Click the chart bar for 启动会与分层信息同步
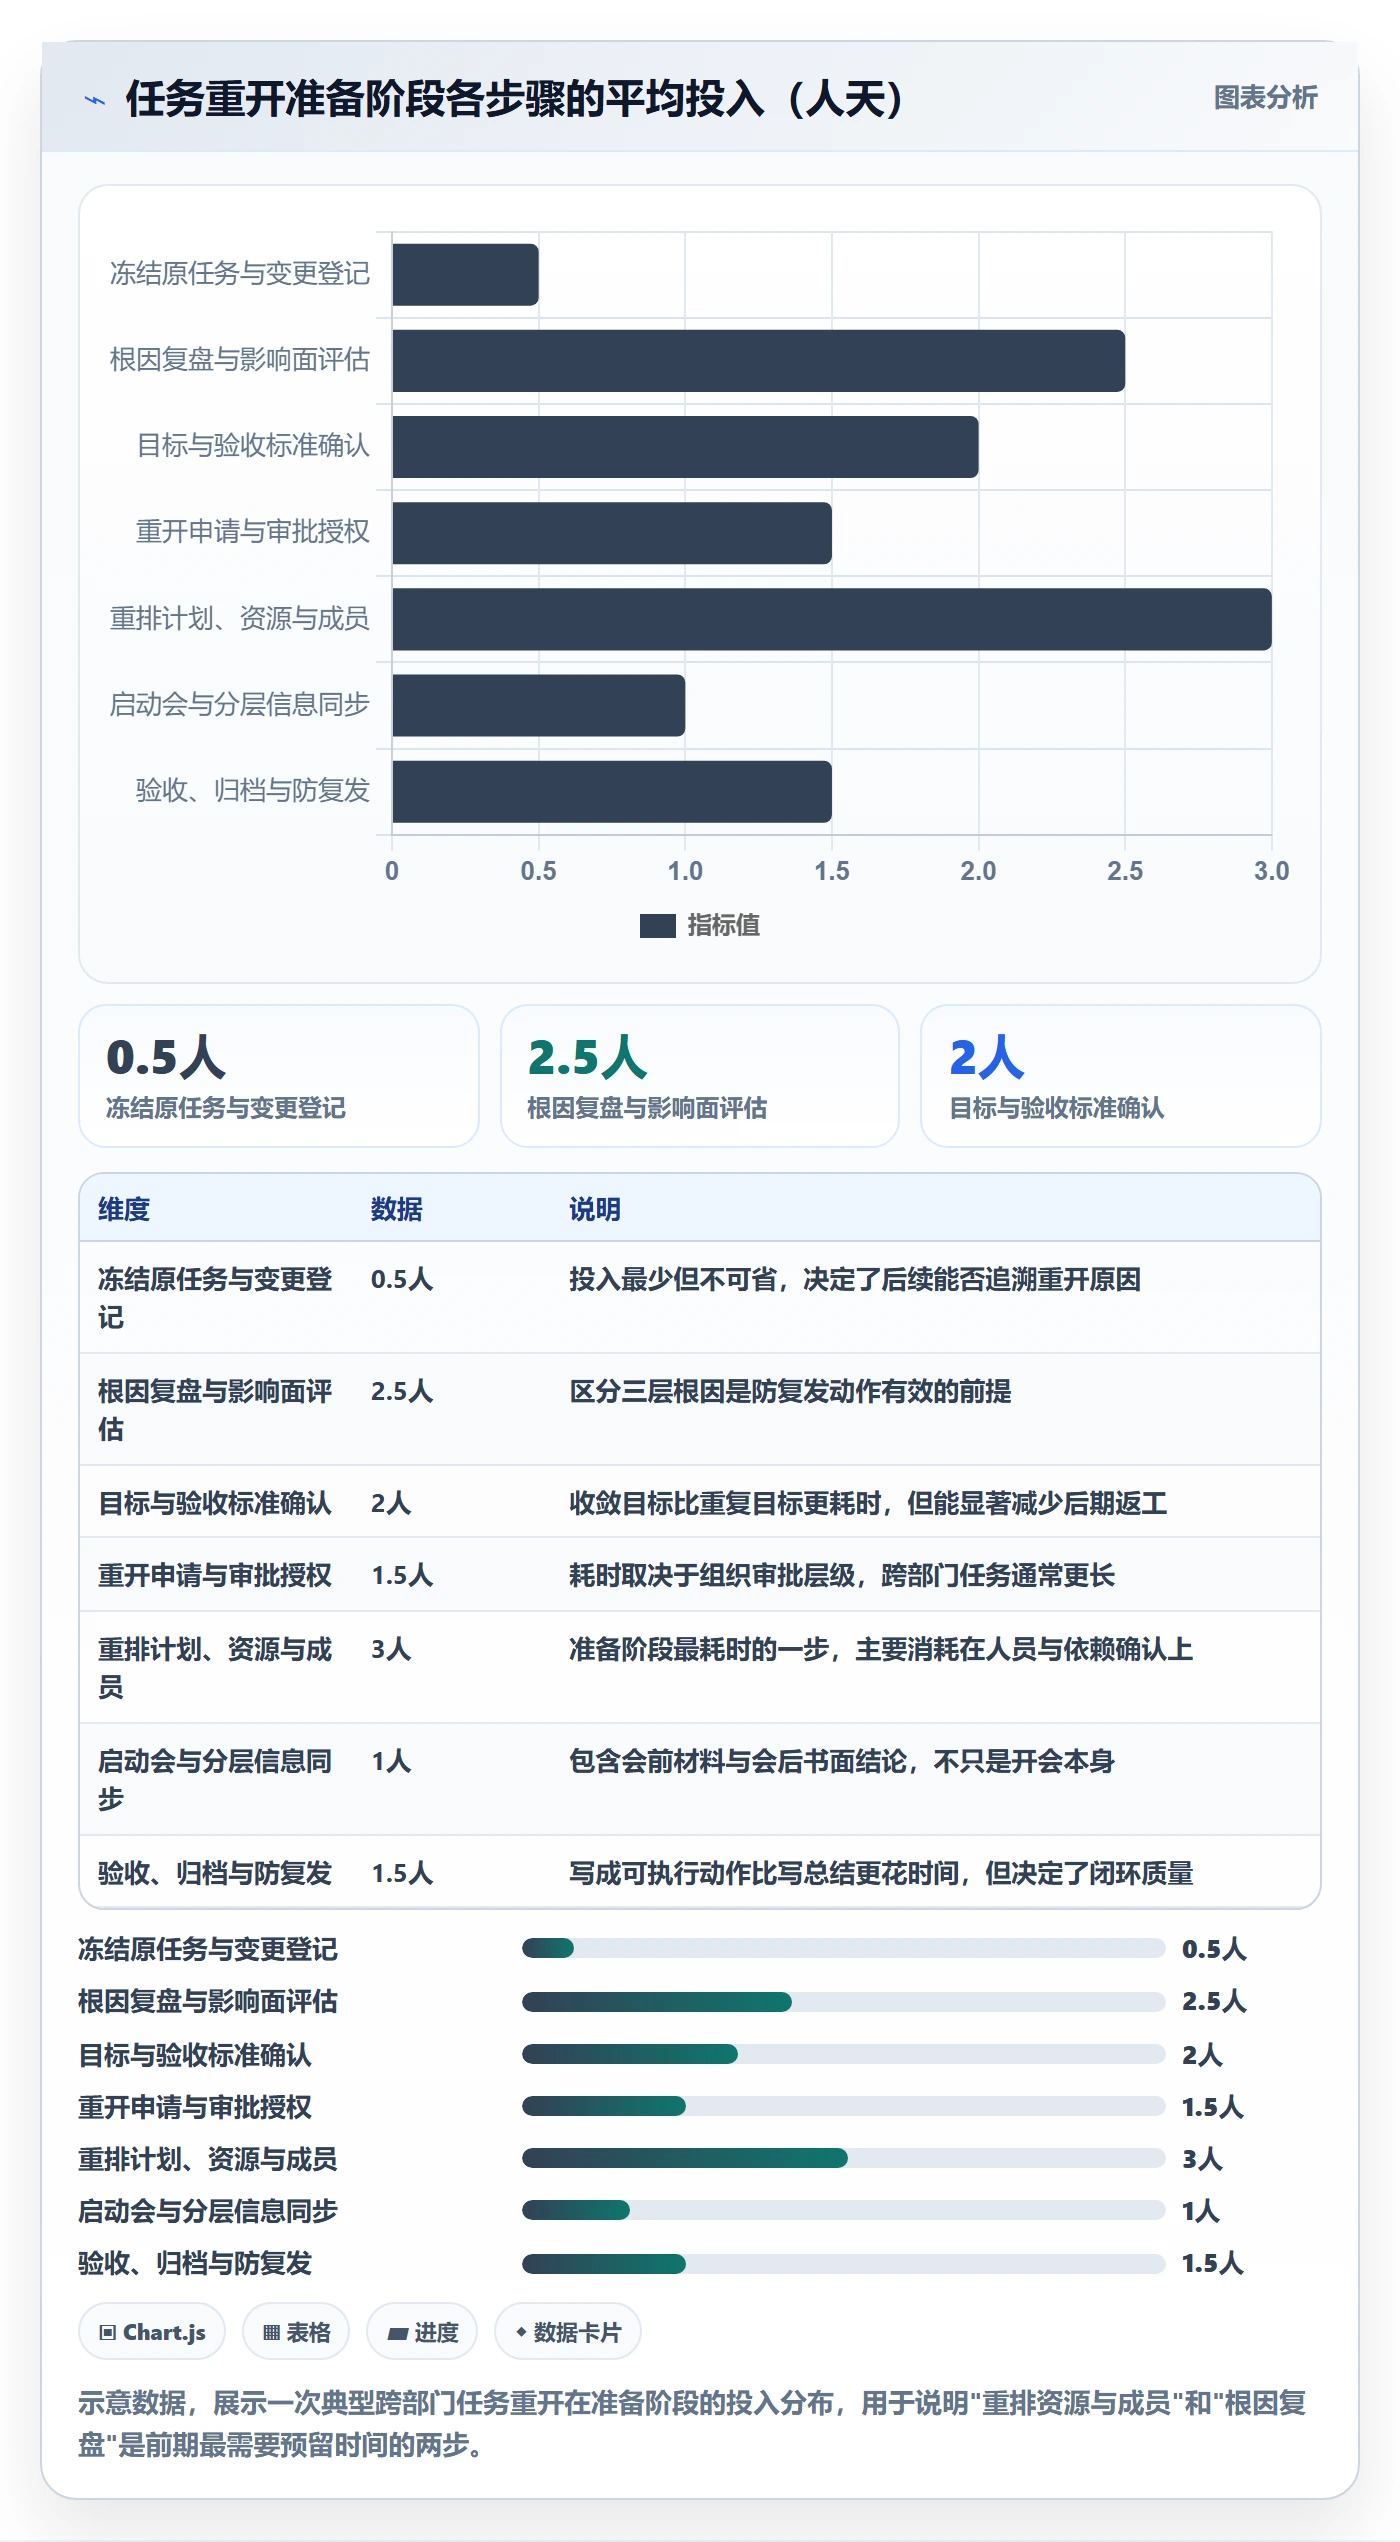 (x=538, y=705)
